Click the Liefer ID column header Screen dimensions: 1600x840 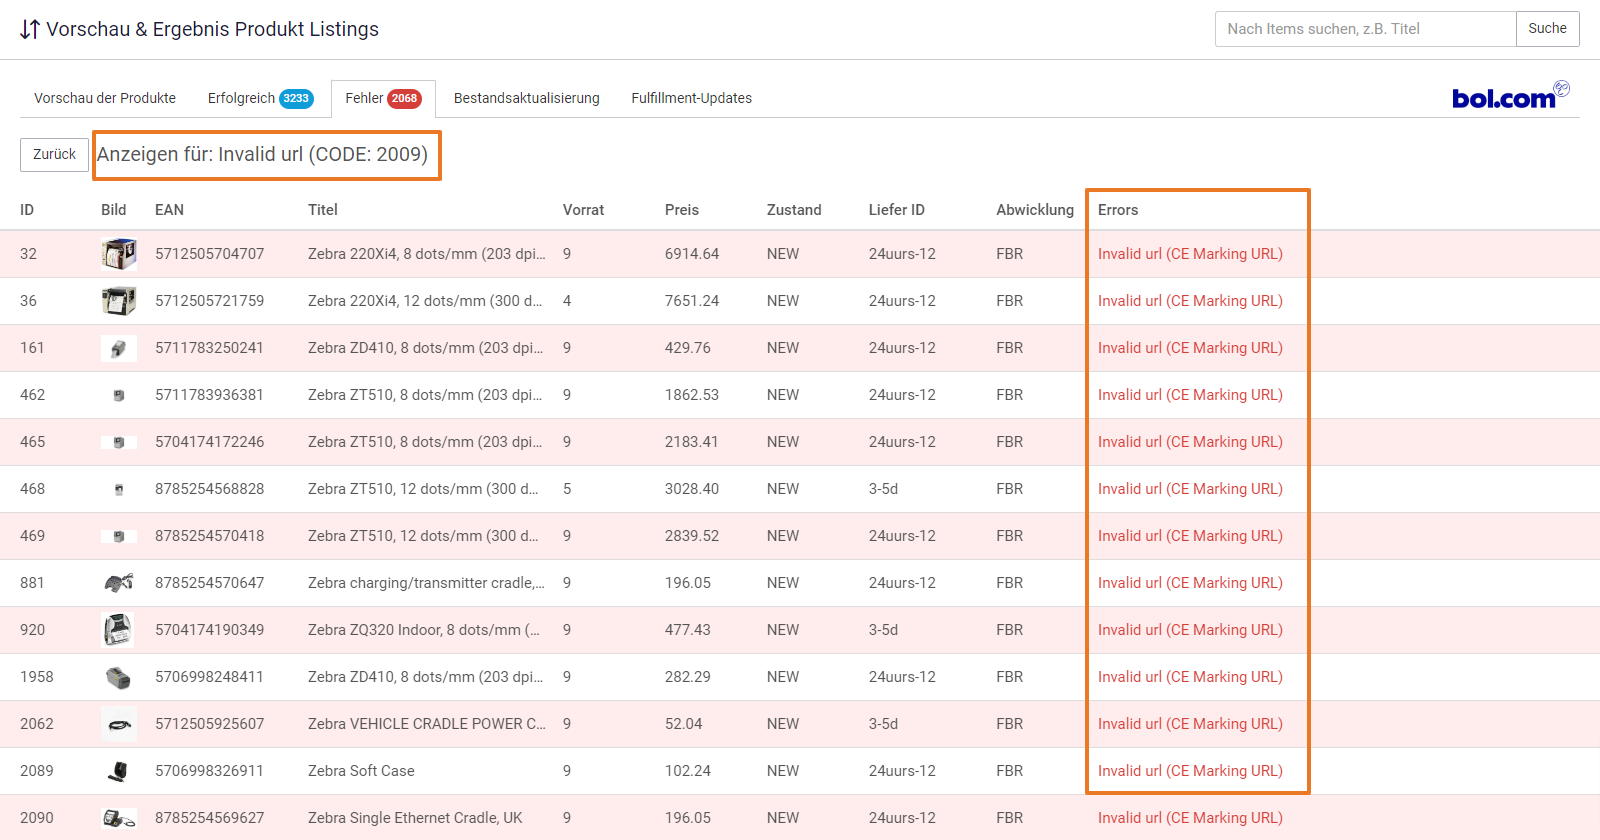point(897,210)
